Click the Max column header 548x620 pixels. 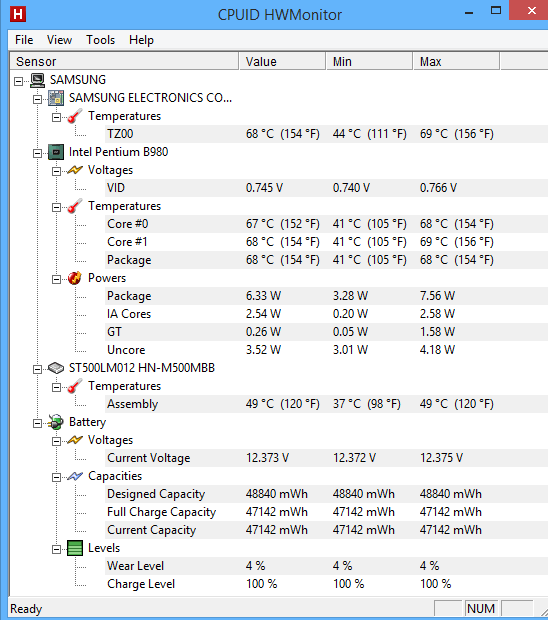click(456, 61)
